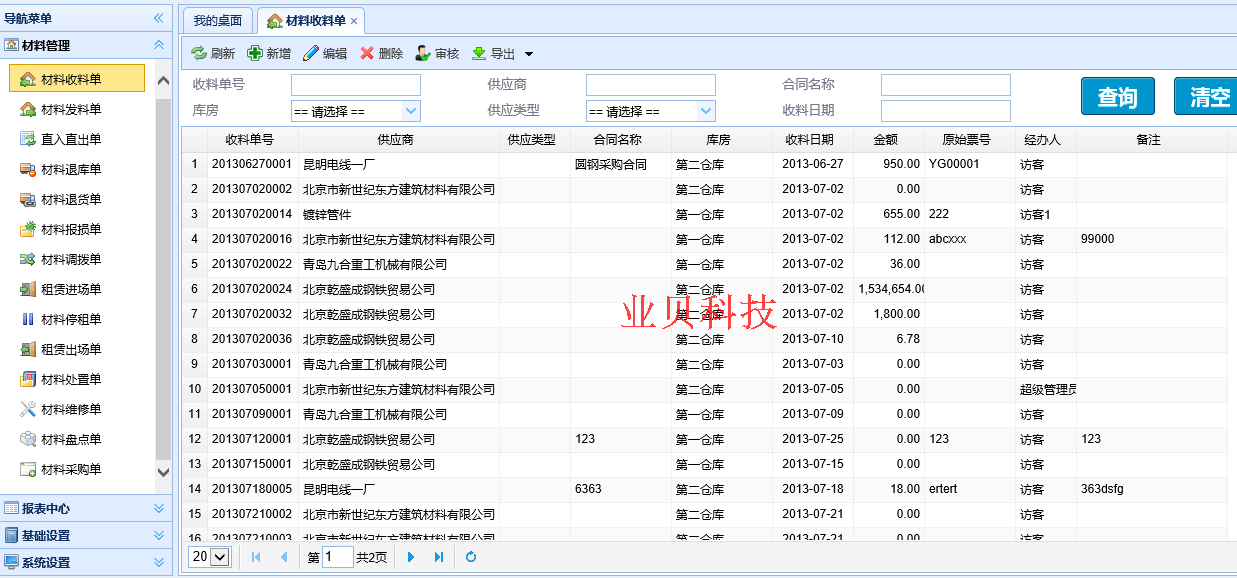Select 材料维修单 with the wrench icon
Image resolution: width=1237 pixels, height=578 pixels.
70,407
